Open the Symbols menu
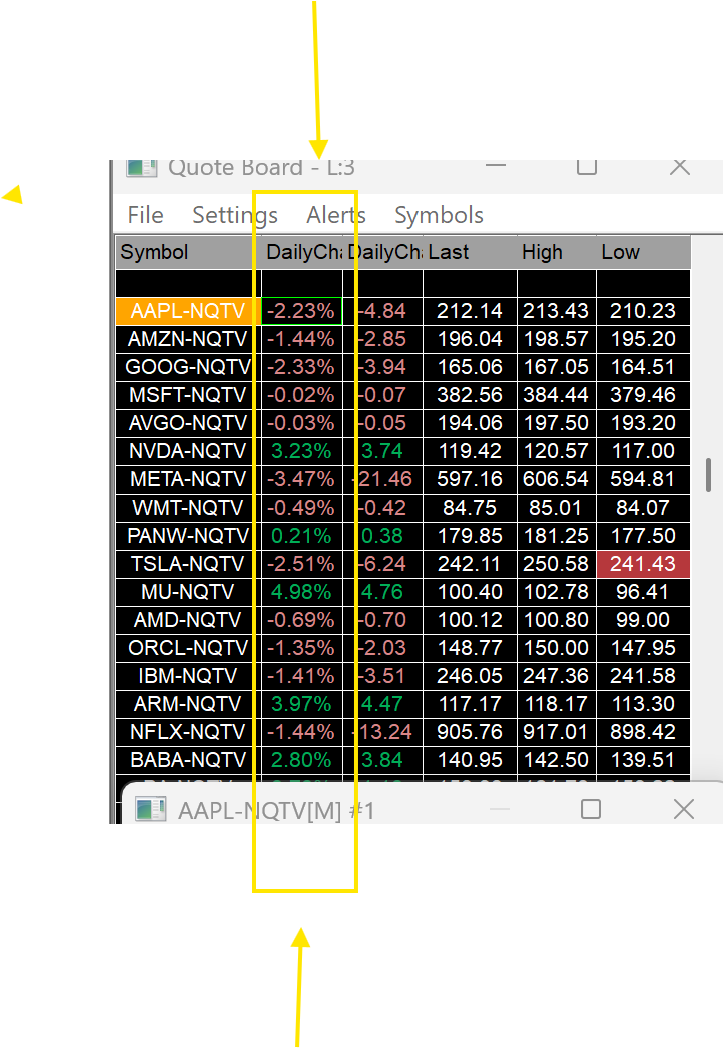Image resolution: width=723 pixels, height=1048 pixels. [x=438, y=215]
